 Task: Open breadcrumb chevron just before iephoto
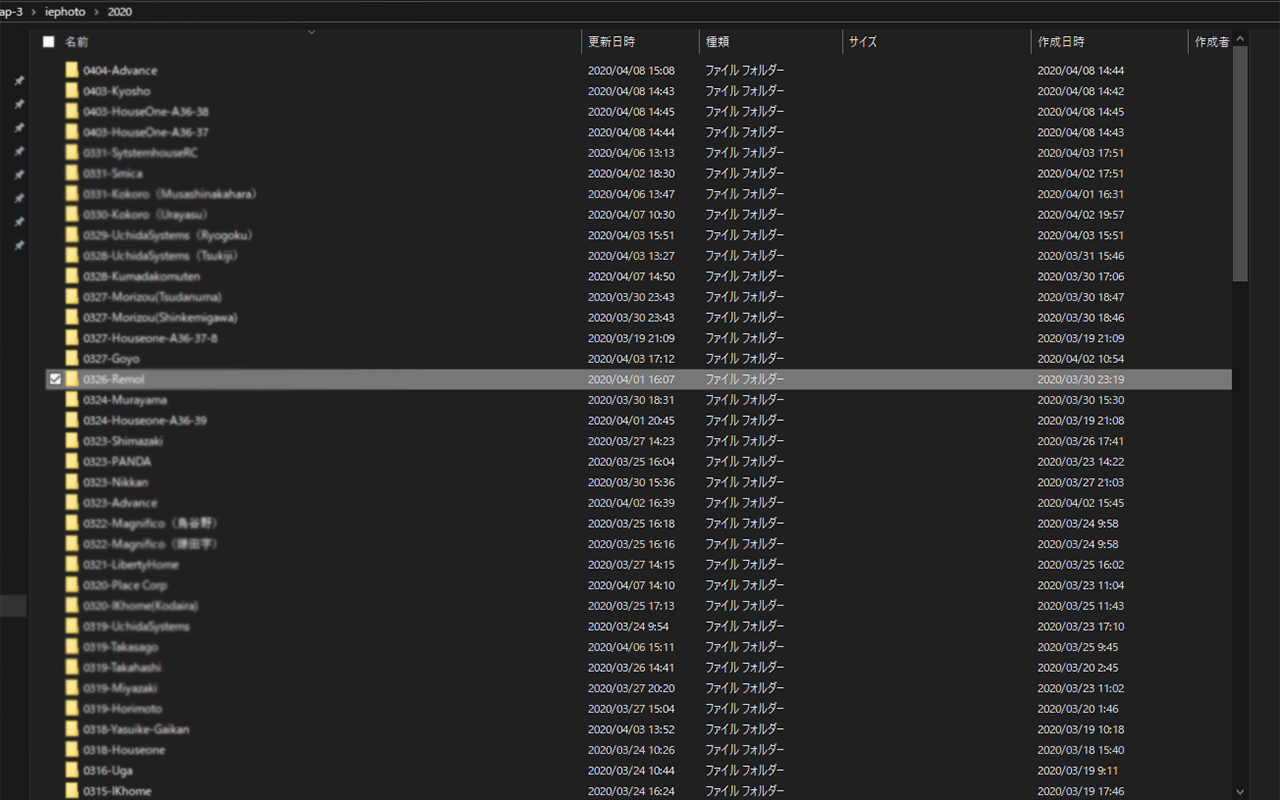tap(36, 12)
